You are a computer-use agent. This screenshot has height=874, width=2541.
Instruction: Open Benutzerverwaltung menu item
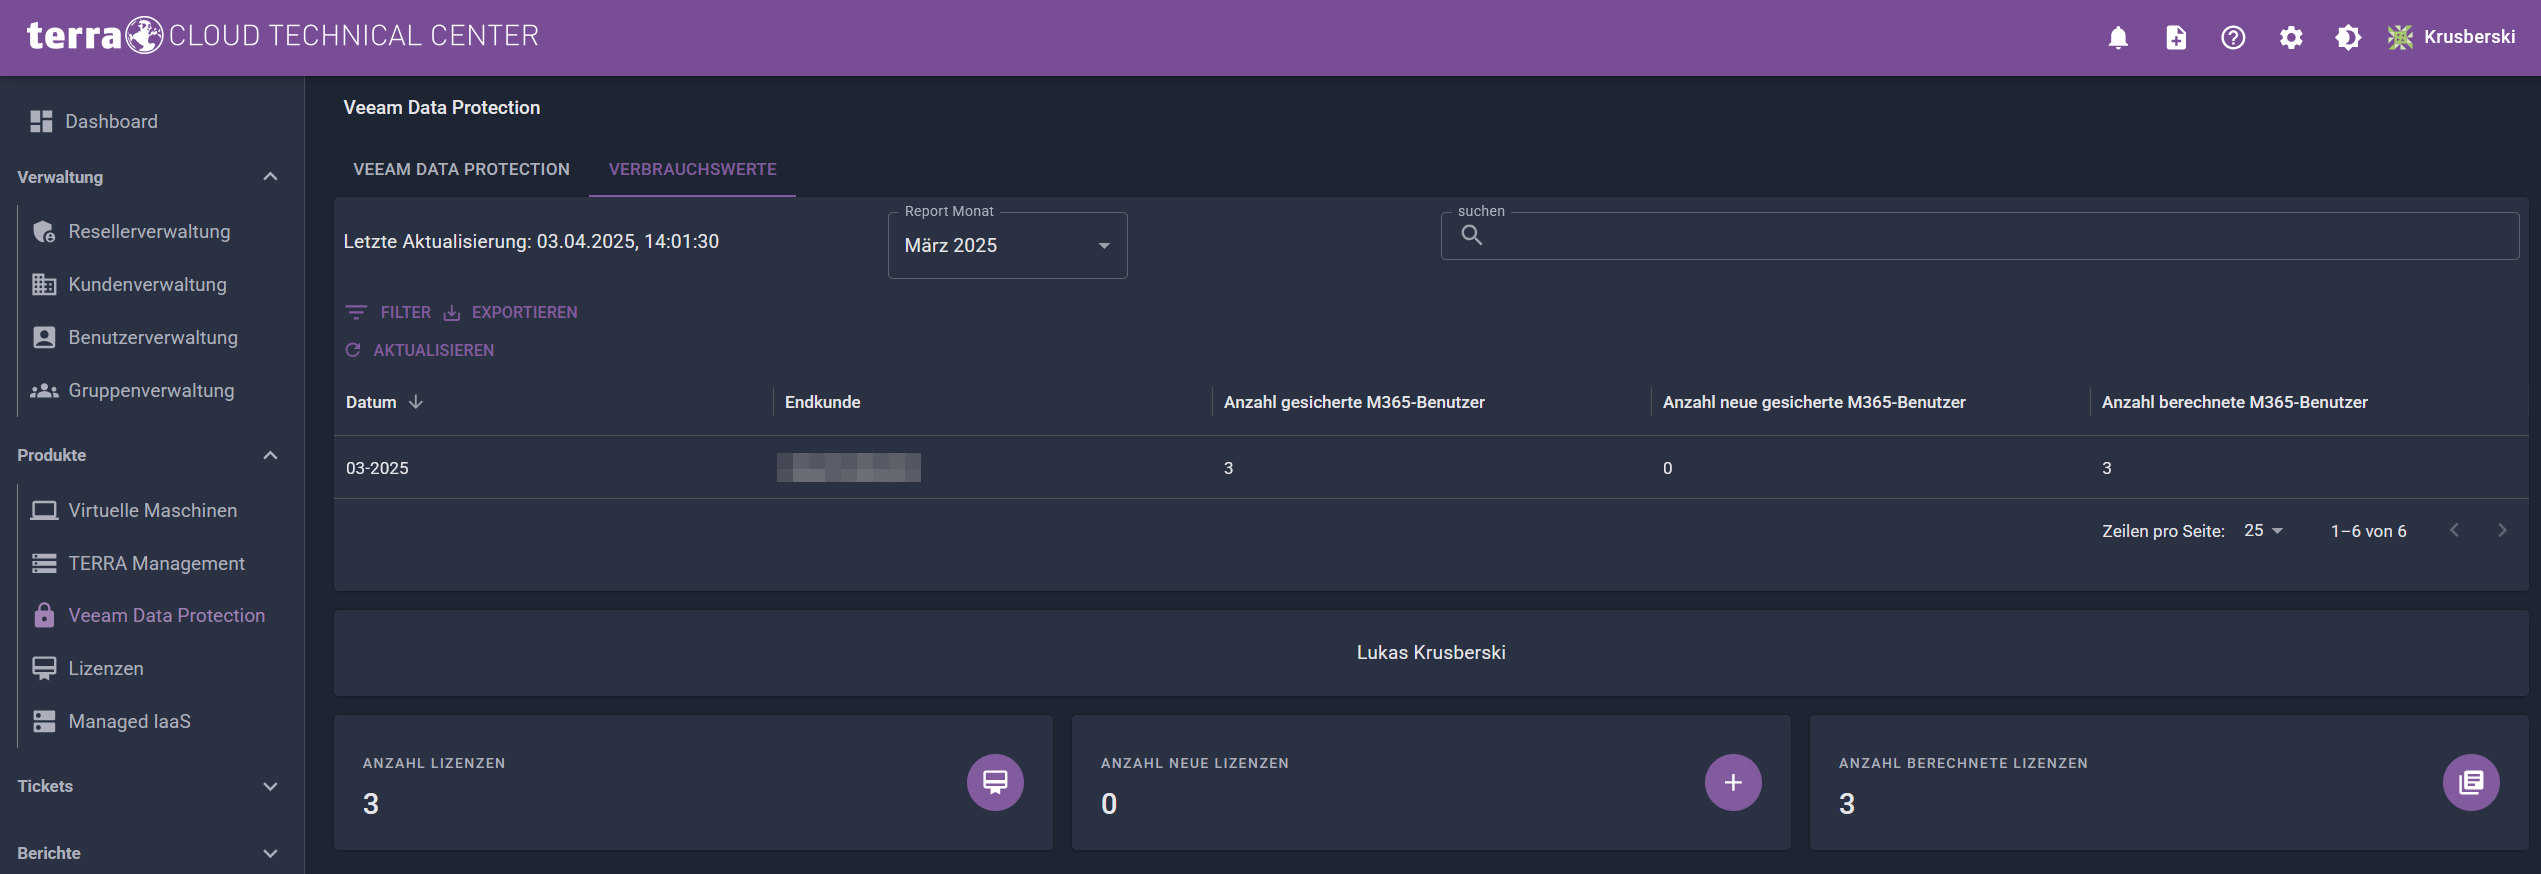tap(153, 337)
